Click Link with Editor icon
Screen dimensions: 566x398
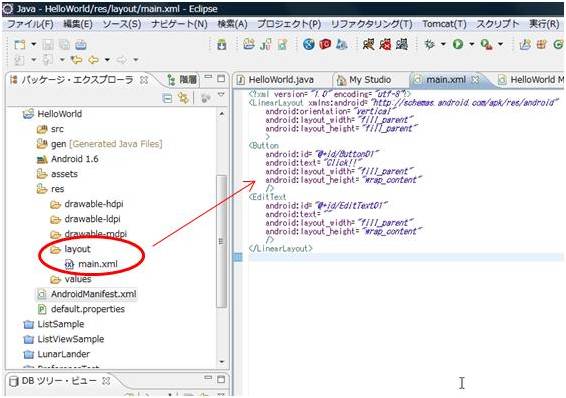183,98
